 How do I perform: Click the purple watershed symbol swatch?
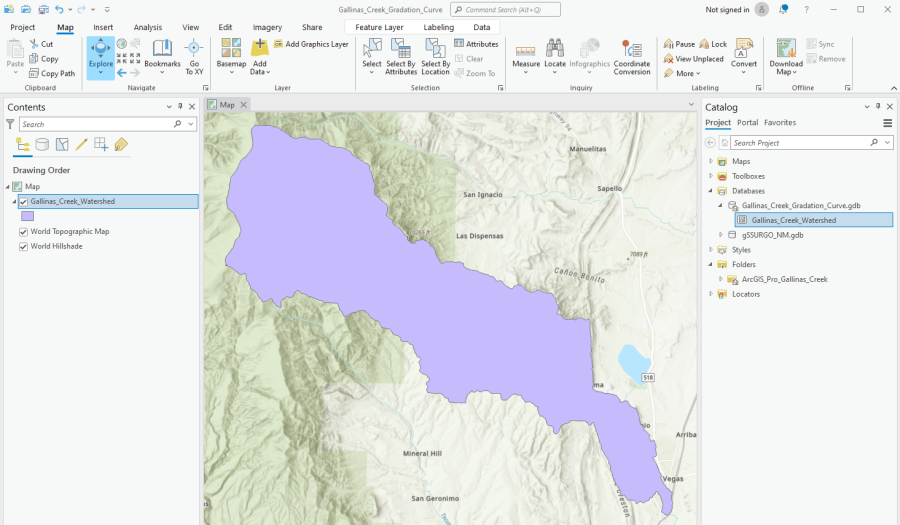click(28, 216)
